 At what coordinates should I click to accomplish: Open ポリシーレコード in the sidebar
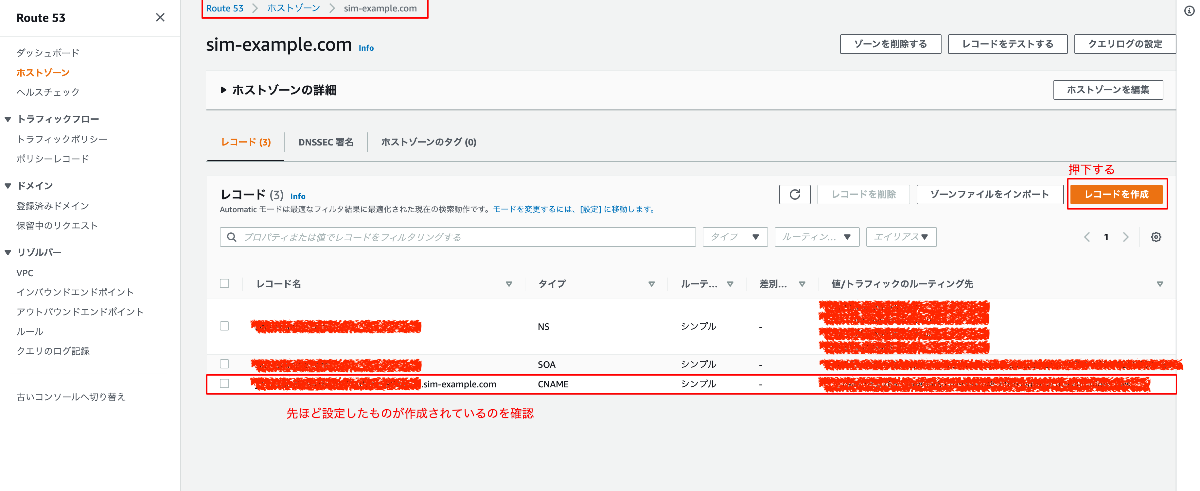(53, 158)
